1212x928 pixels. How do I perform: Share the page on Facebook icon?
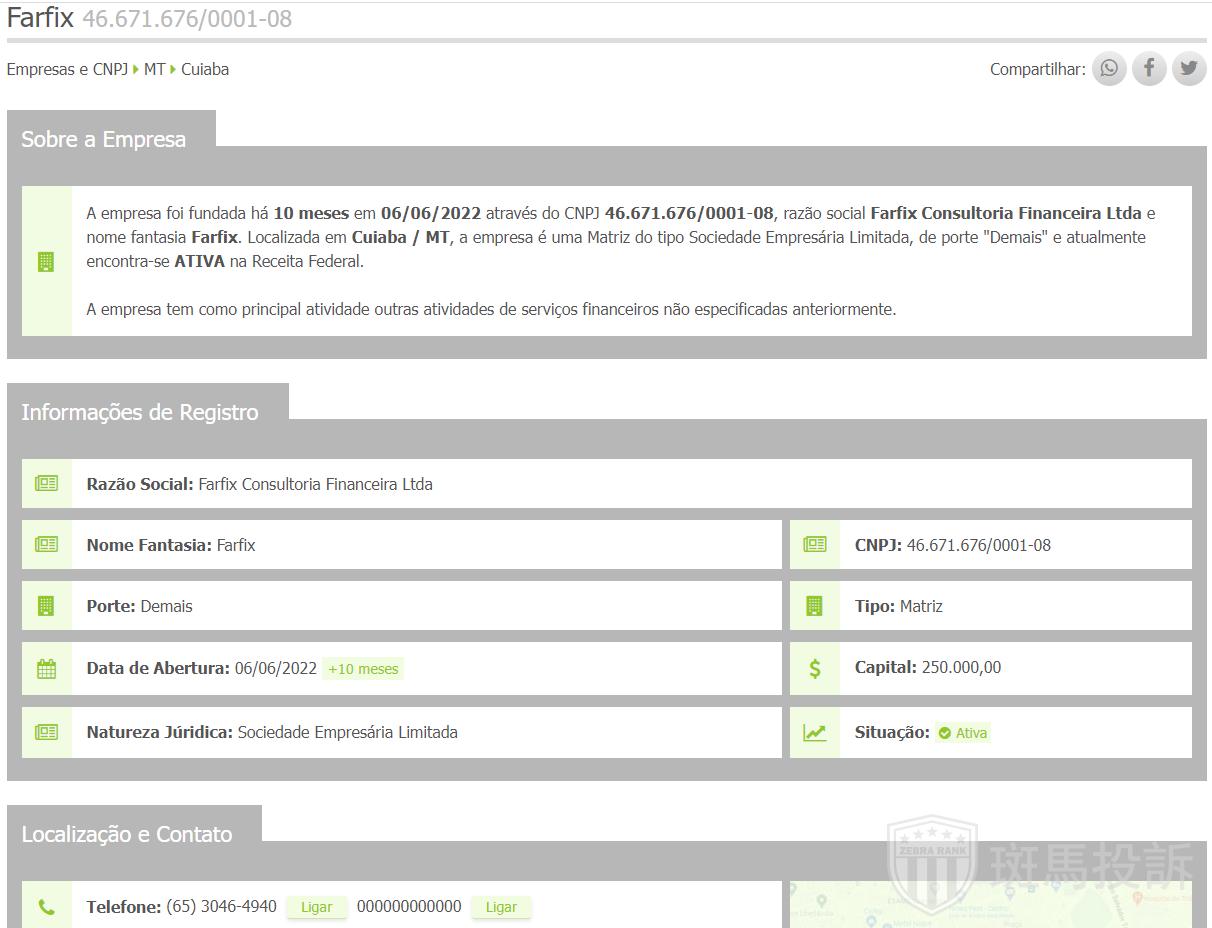(x=1149, y=69)
